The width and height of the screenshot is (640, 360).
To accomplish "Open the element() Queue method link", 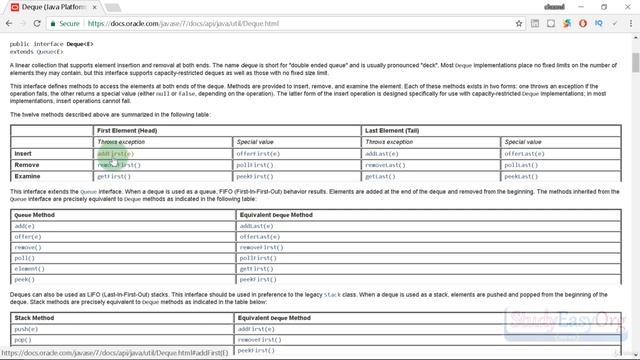I will click(29, 269).
